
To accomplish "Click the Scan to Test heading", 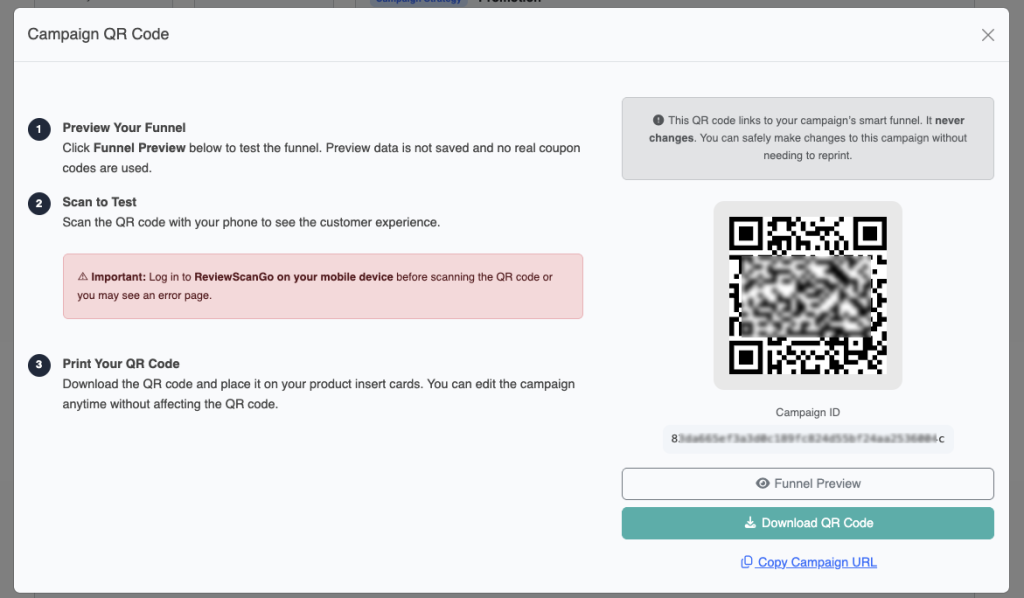I will [x=99, y=202].
